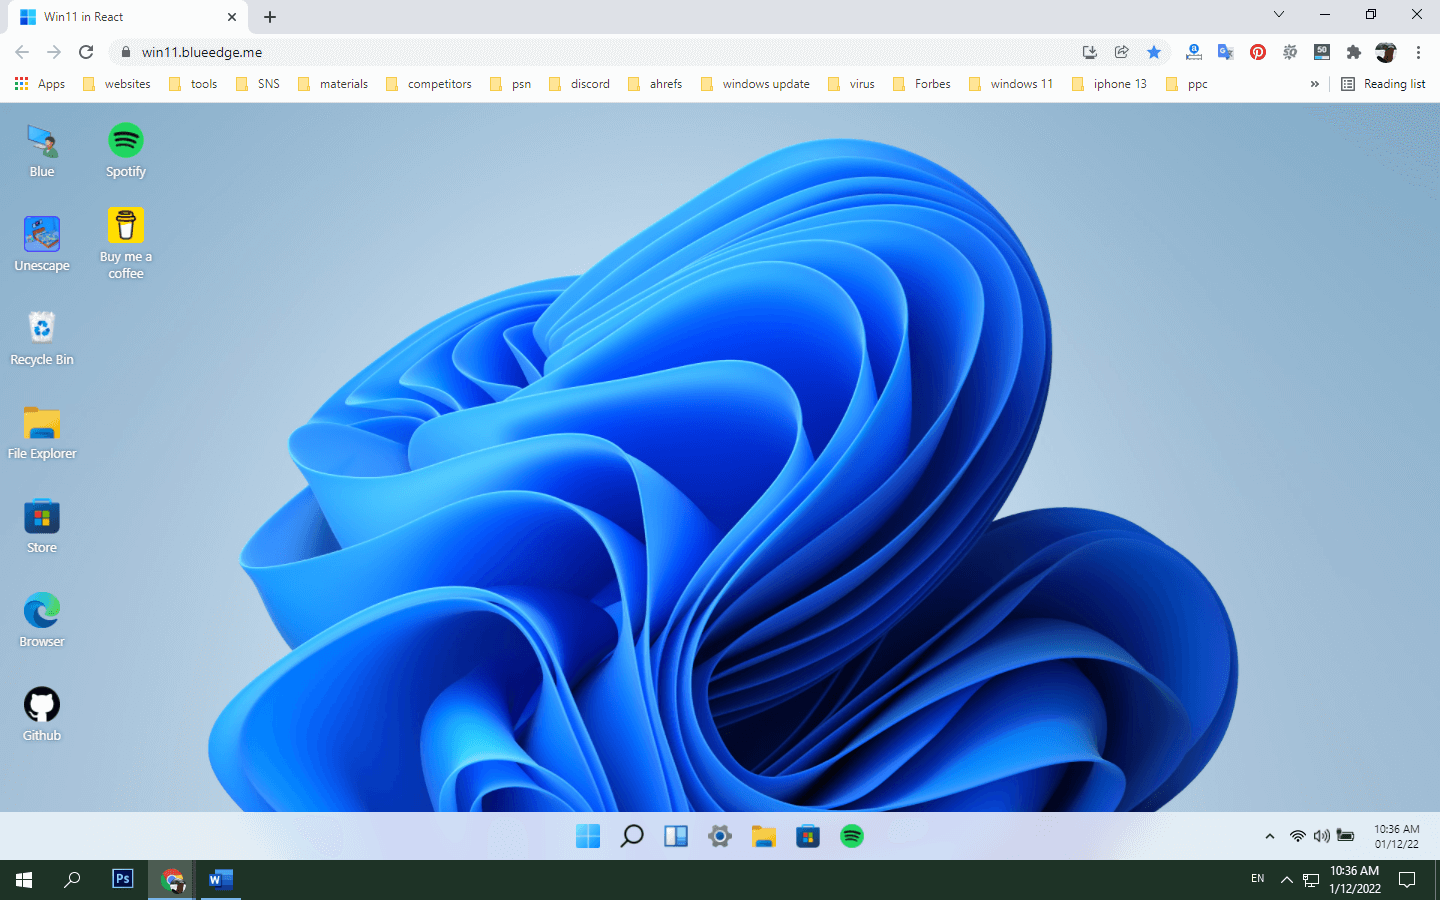Click the Pinterest extension button
The image size is (1440, 900).
(1258, 52)
